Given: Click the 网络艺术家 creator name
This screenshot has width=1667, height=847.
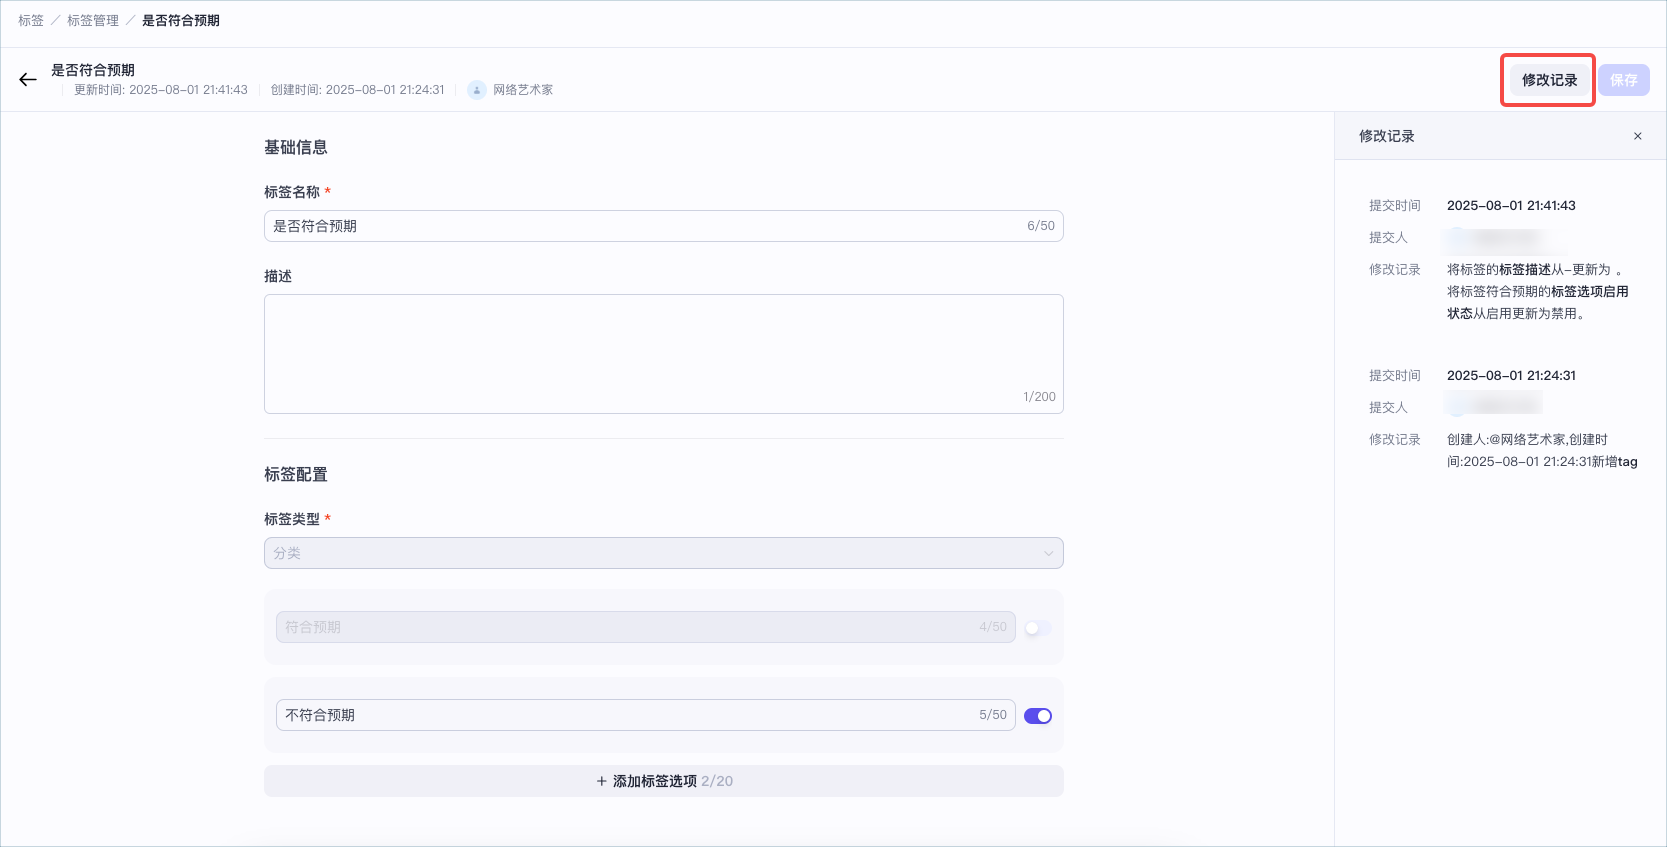Looking at the screenshot, I should 523,90.
